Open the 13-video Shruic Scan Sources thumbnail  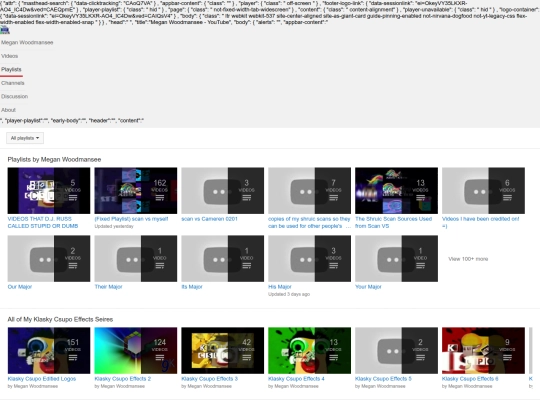[x=396, y=190]
